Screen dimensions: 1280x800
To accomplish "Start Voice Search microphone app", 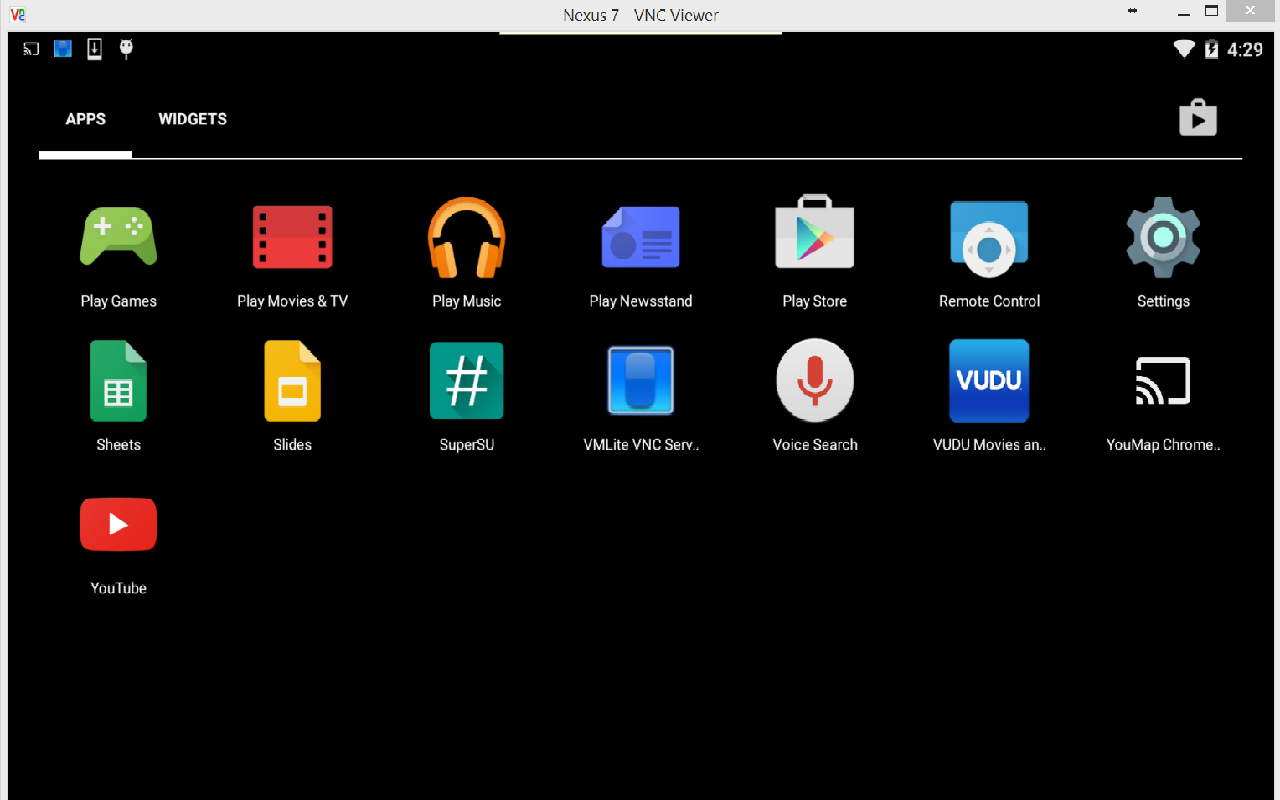I will coord(814,381).
